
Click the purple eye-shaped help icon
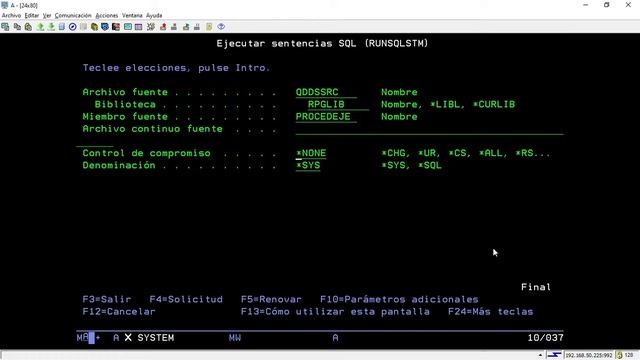pyautogui.click(x=221, y=27)
